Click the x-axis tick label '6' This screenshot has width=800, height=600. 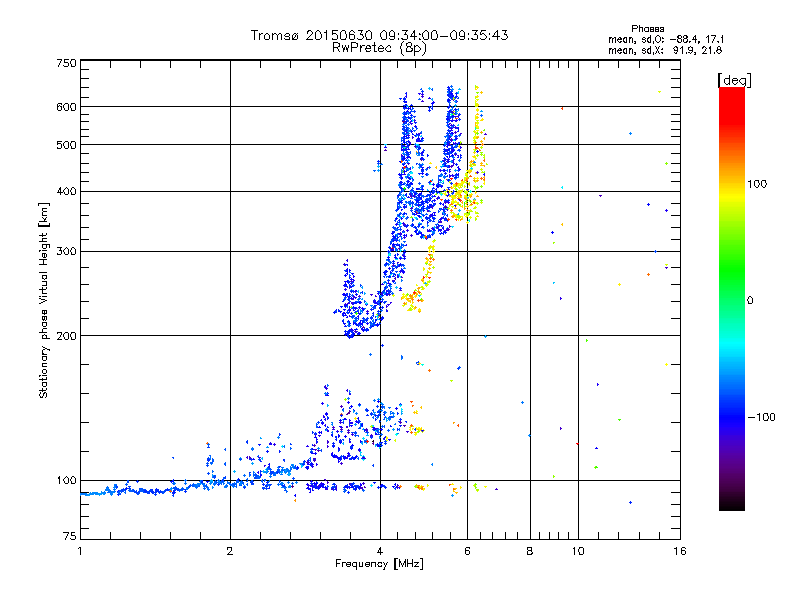point(467,551)
